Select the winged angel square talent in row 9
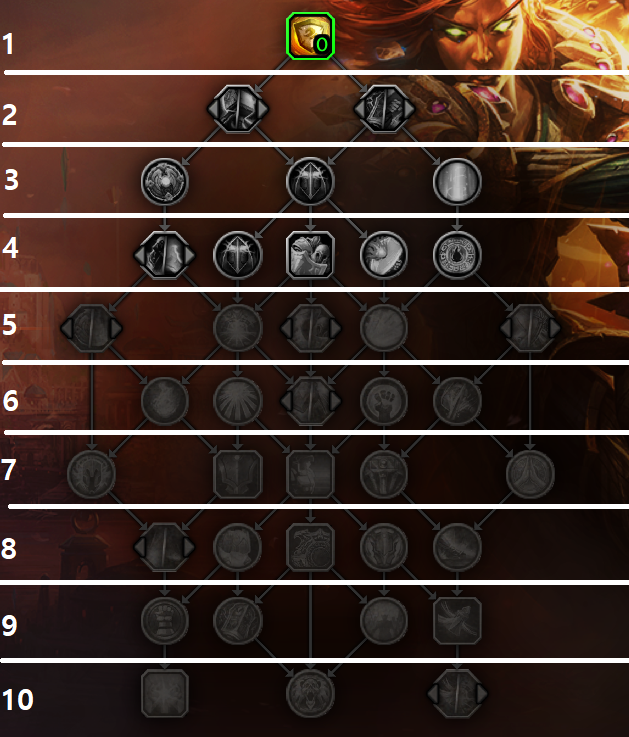Screen dimensions: 629x737 click(457, 620)
